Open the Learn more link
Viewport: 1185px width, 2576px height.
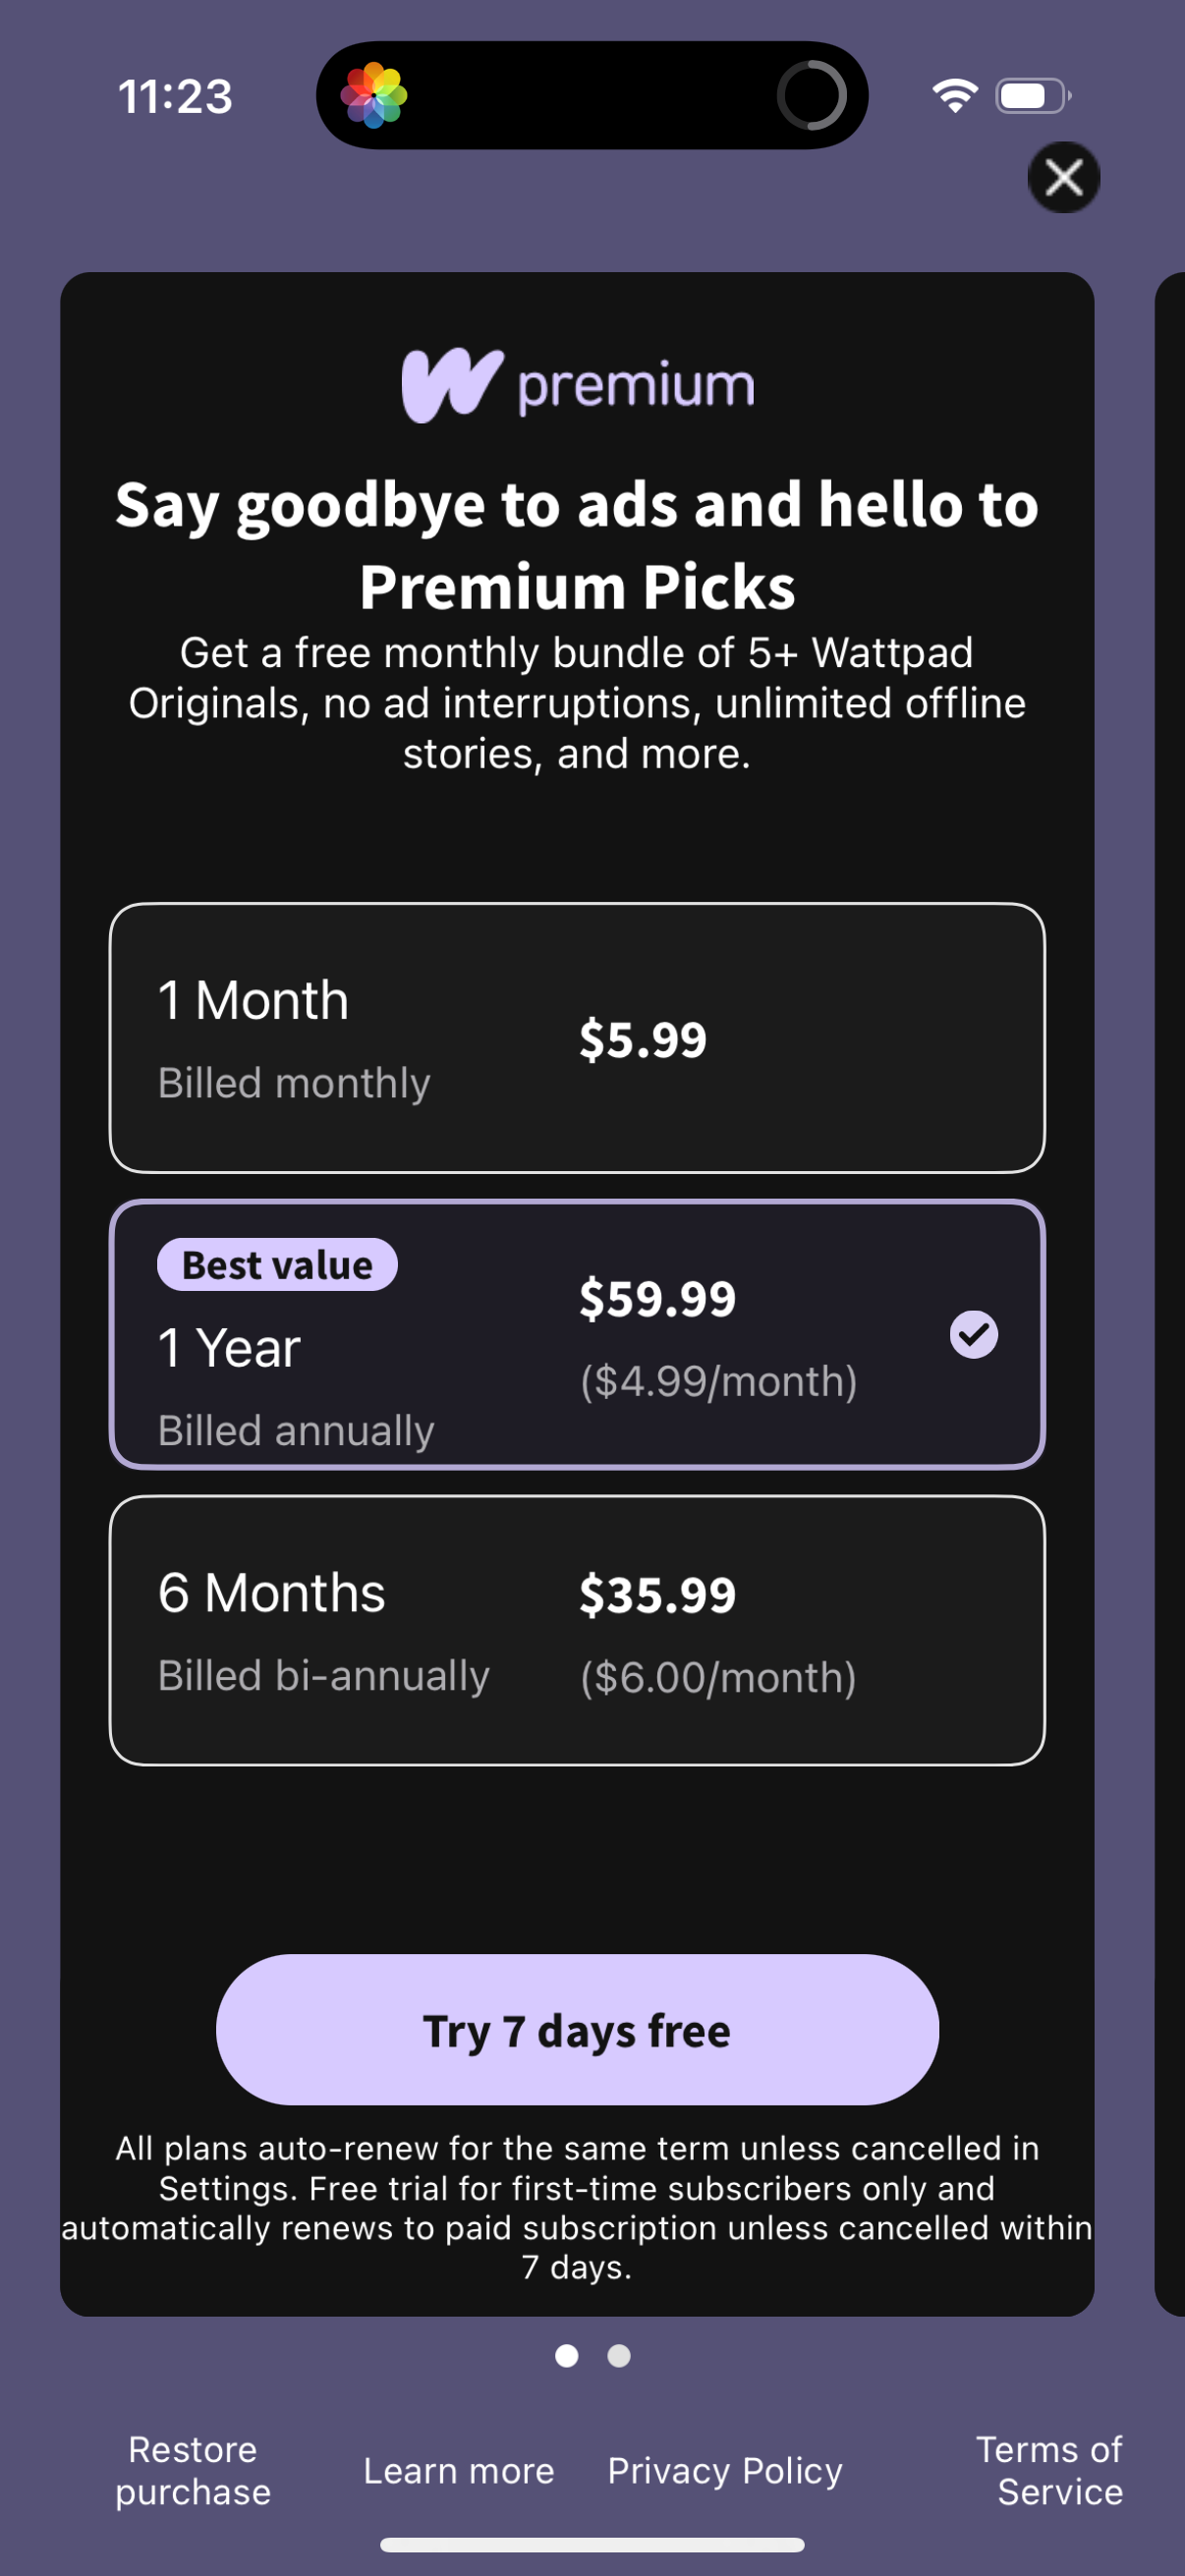click(458, 2471)
